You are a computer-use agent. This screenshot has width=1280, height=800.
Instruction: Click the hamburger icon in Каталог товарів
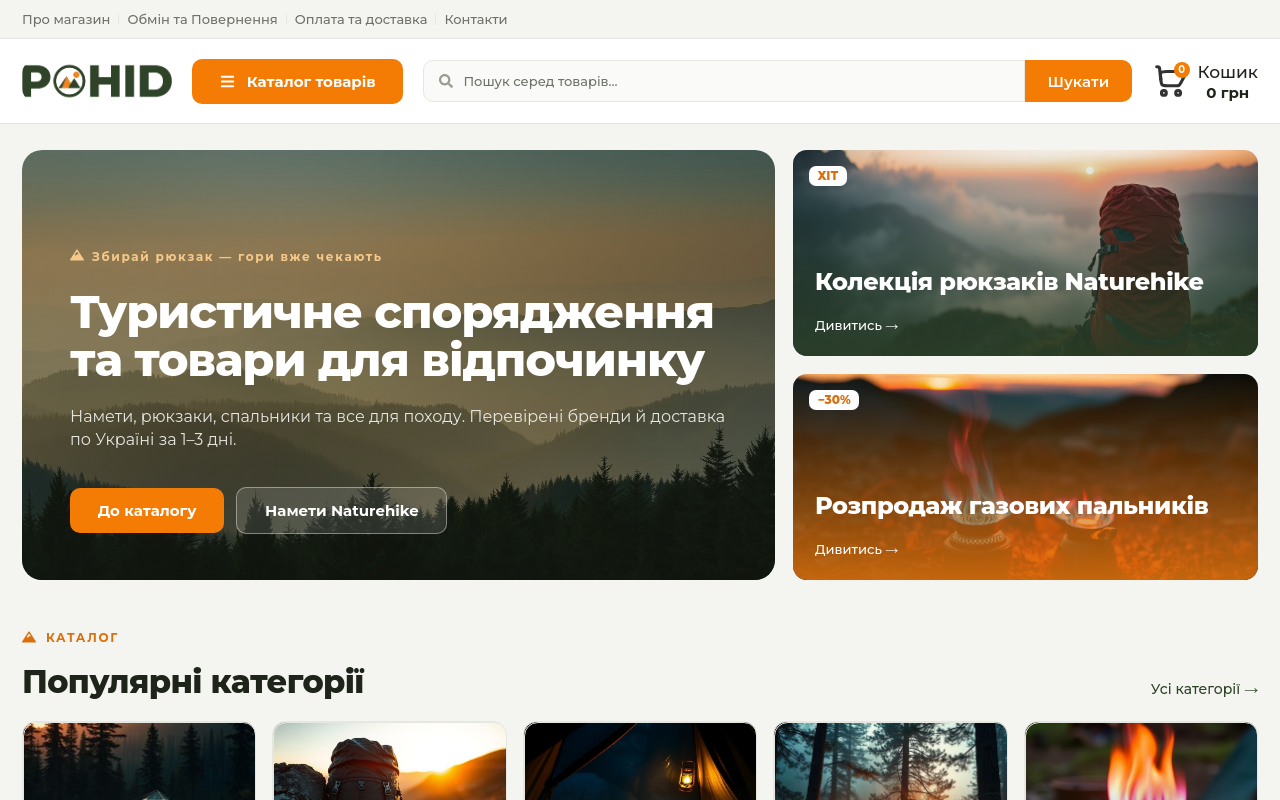coord(227,82)
